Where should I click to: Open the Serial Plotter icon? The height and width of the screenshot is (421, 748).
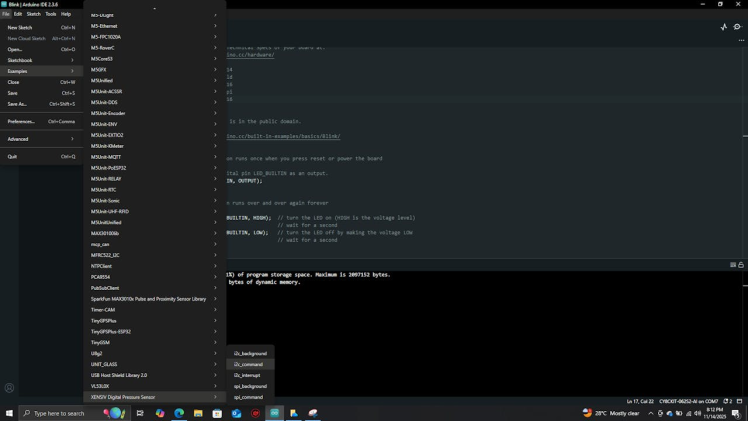point(724,27)
